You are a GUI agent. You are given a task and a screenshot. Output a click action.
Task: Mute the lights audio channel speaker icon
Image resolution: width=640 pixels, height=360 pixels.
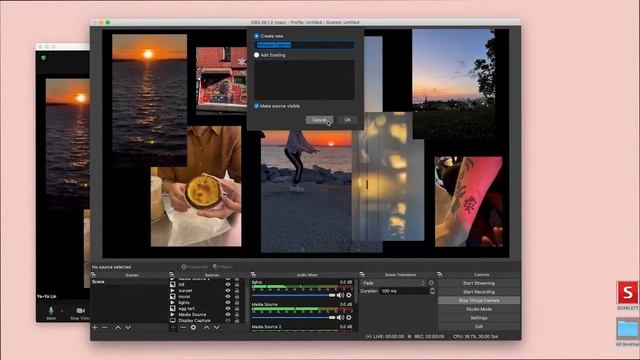pyautogui.click(x=340, y=295)
